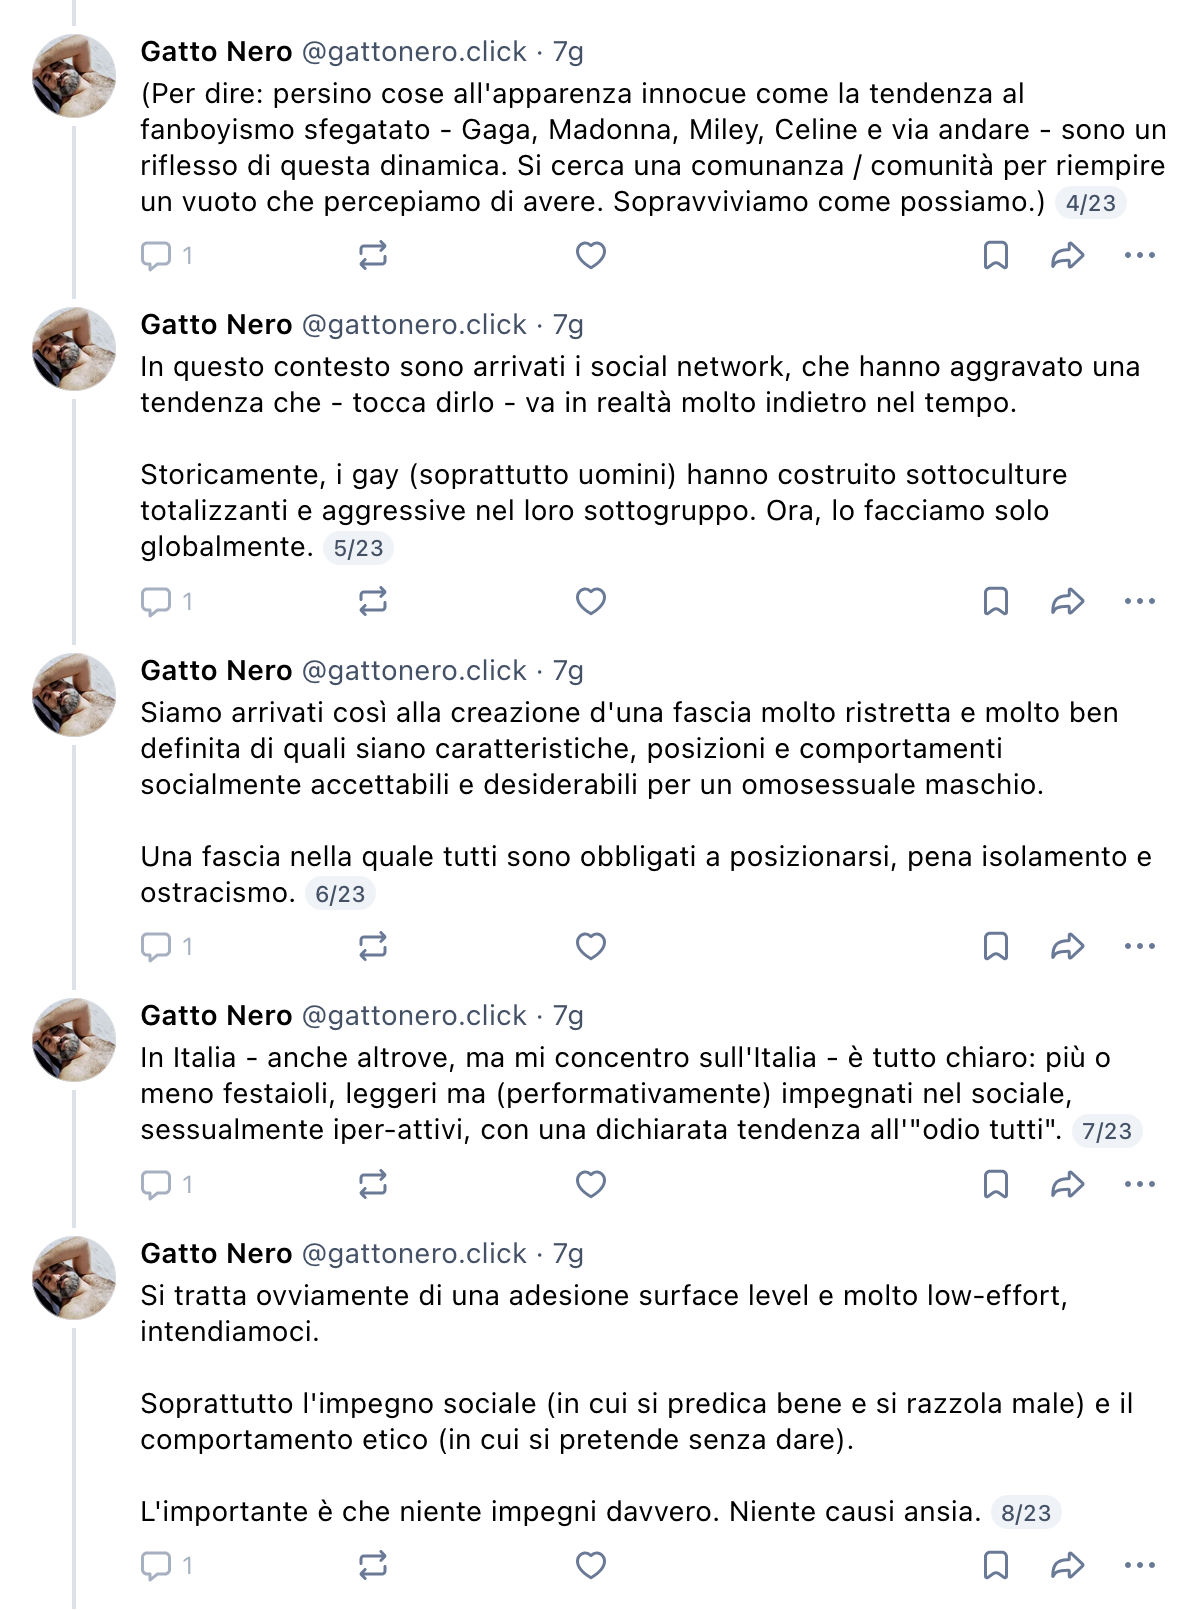The width and height of the screenshot is (1200, 1610).
Task: Open Gatto Nero's name on the first post
Action: (x=216, y=52)
